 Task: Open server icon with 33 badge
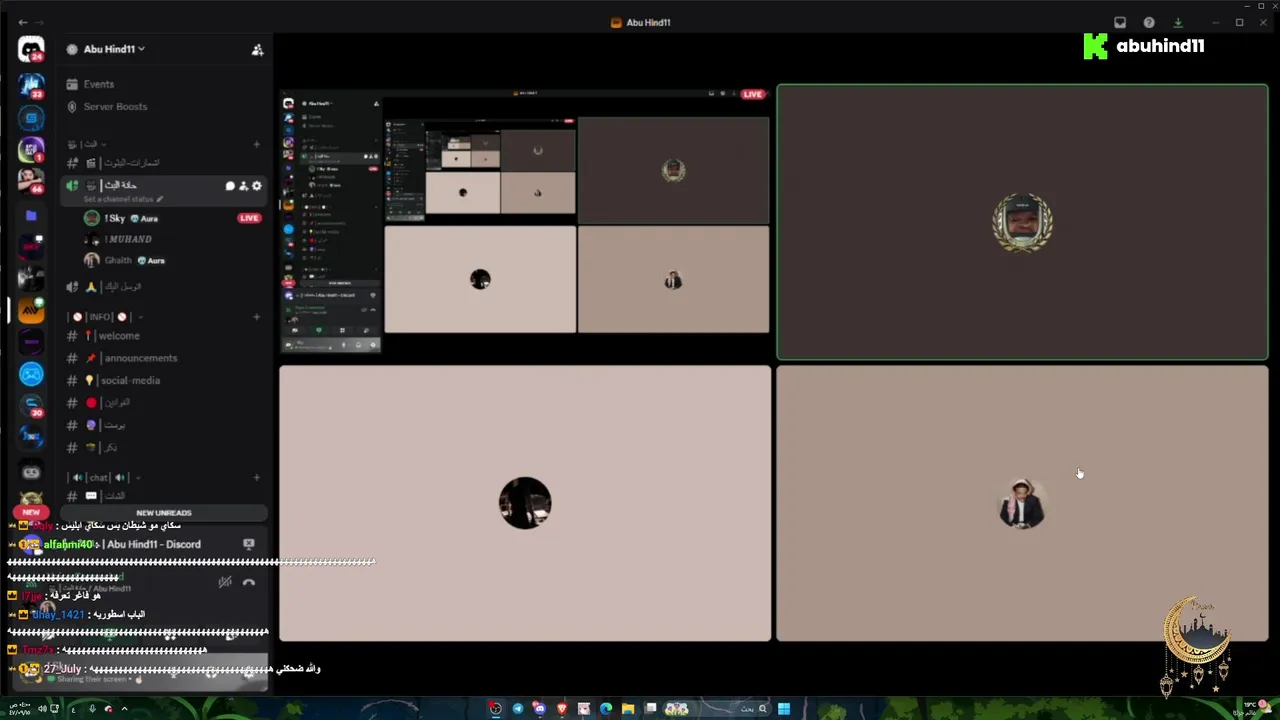tap(31, 85)
